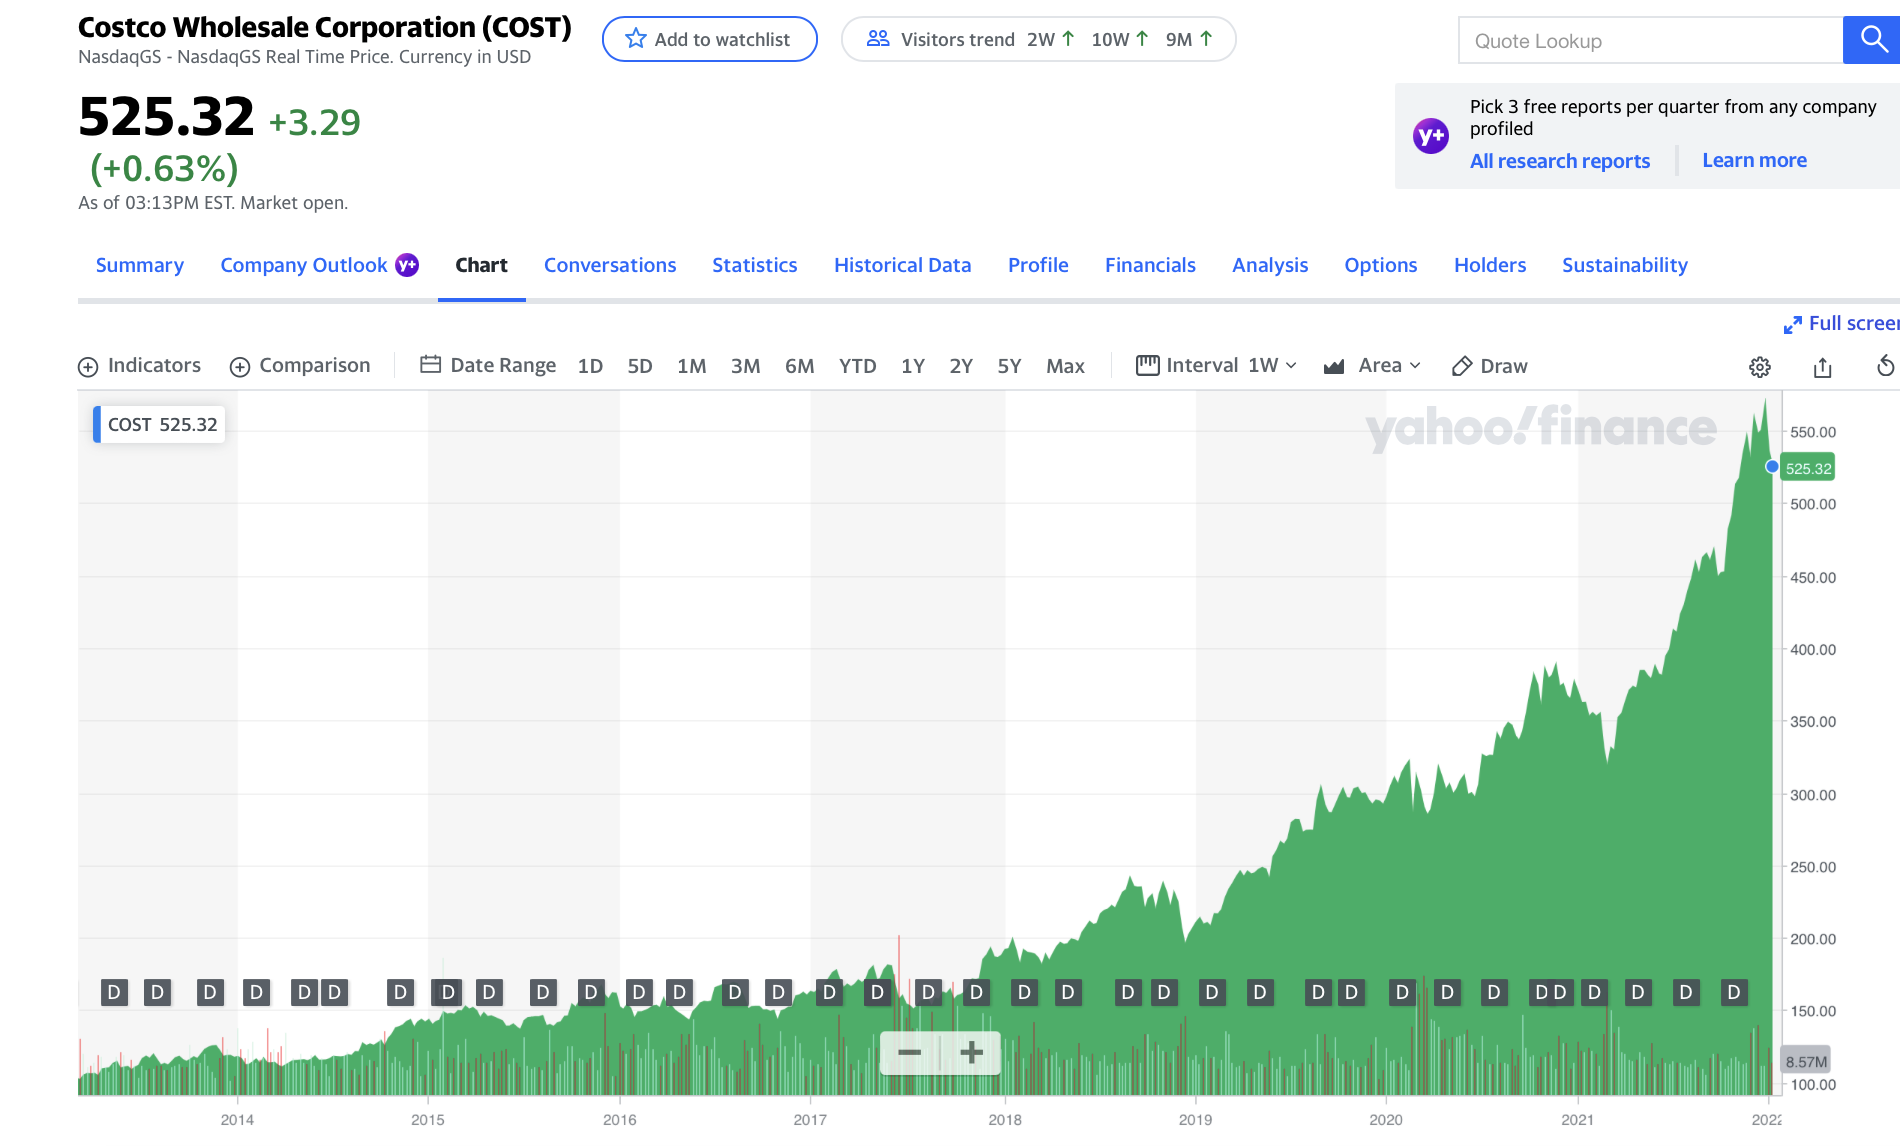Image resolution: width=1900 pixels, height=1146 pixels.
Task: Select the Max range
Action: pyautogui.click(x=1065, y=366)
